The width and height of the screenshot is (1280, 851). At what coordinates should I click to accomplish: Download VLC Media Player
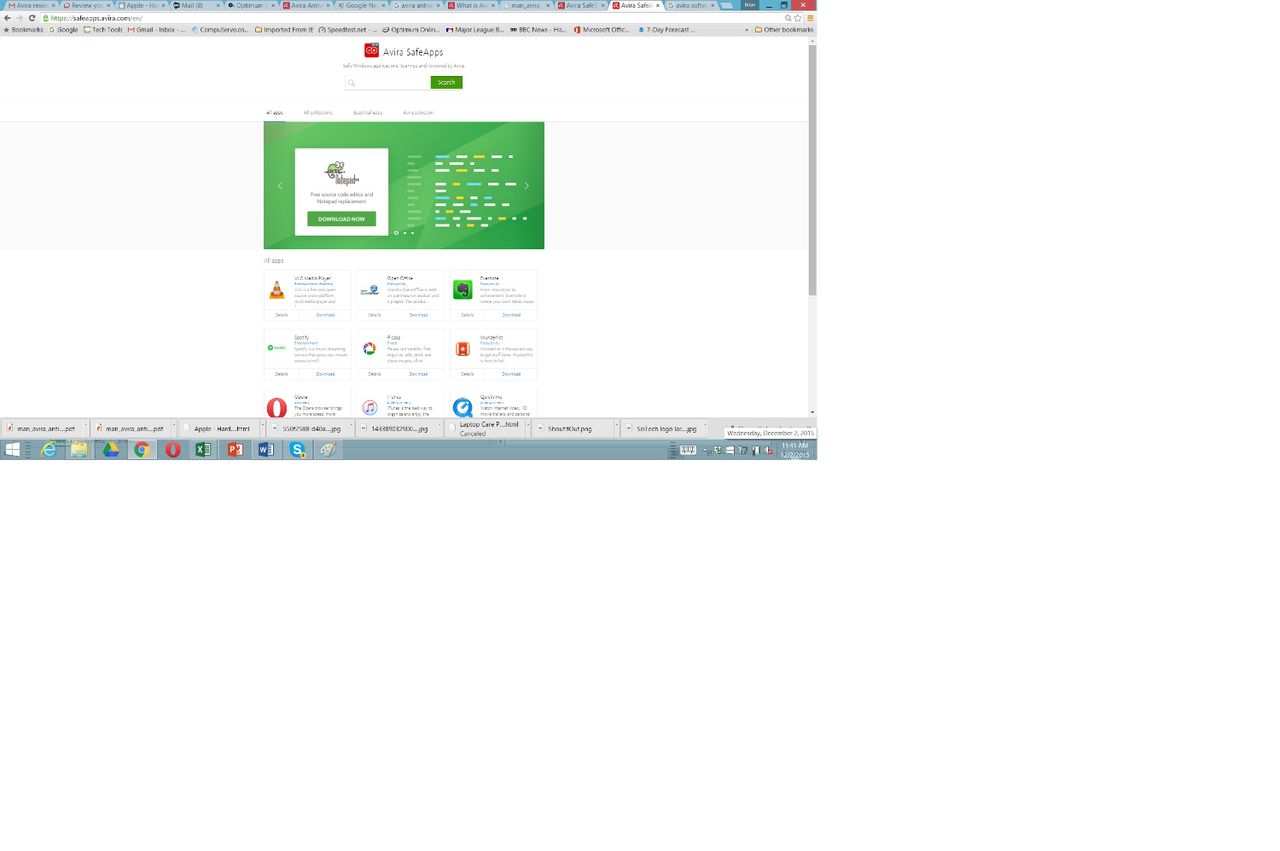click(326, 315)
